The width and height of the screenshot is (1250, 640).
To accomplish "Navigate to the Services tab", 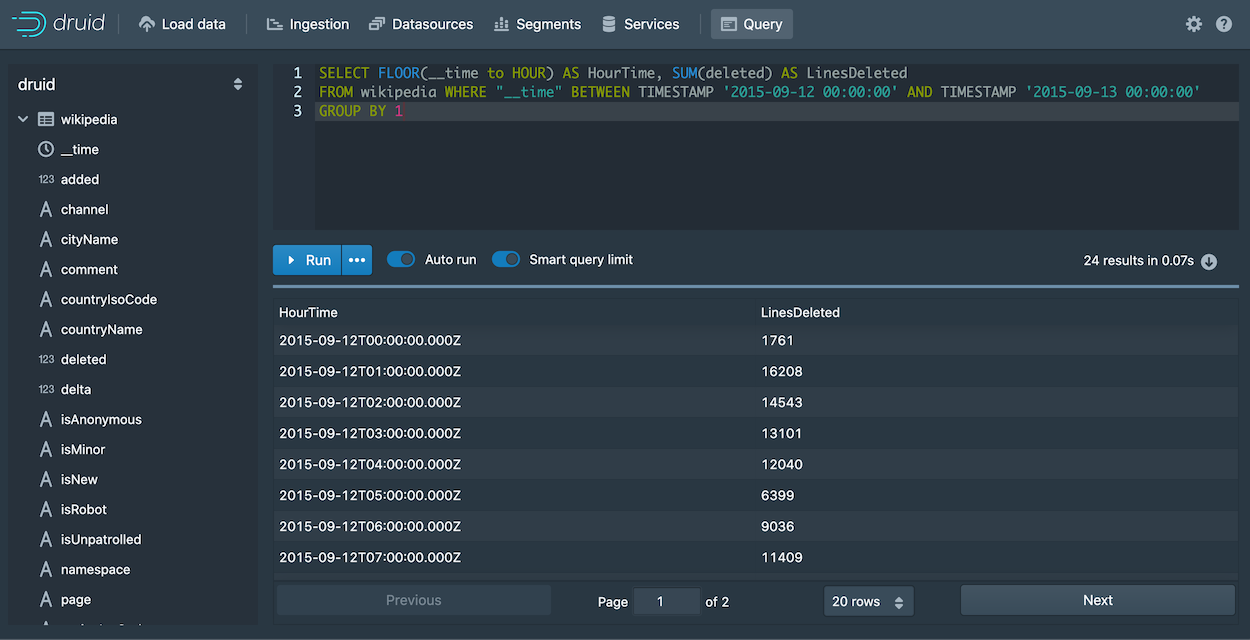I will (640, 24).
